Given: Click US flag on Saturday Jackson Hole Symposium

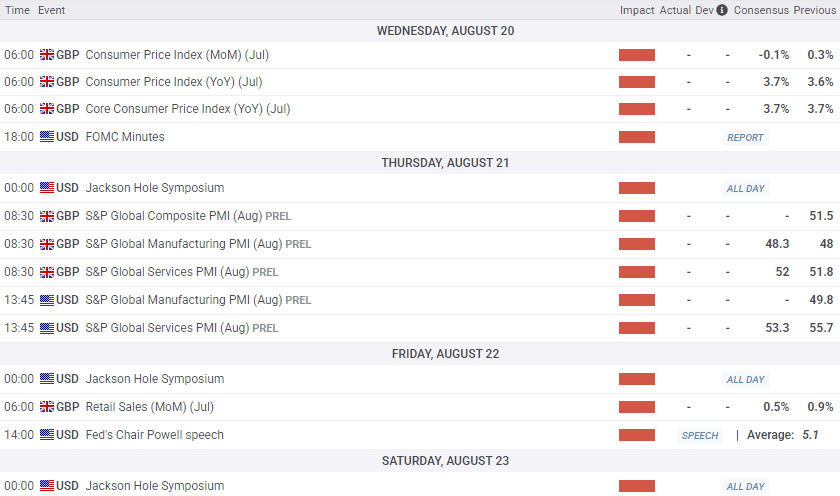Looking at the screenshot, I should [x=47, y=486].
